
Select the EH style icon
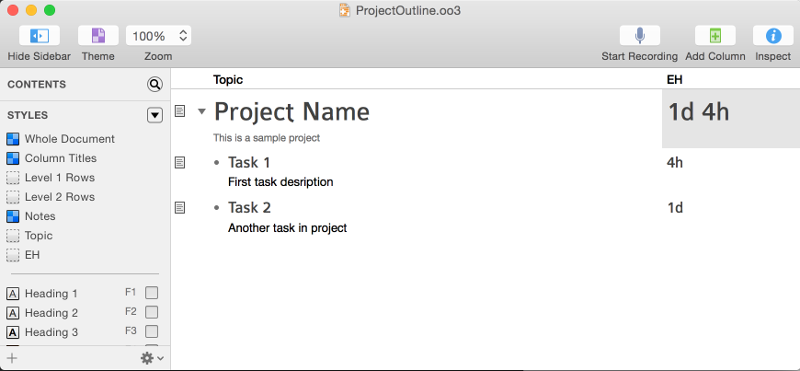tap(13, 255)
